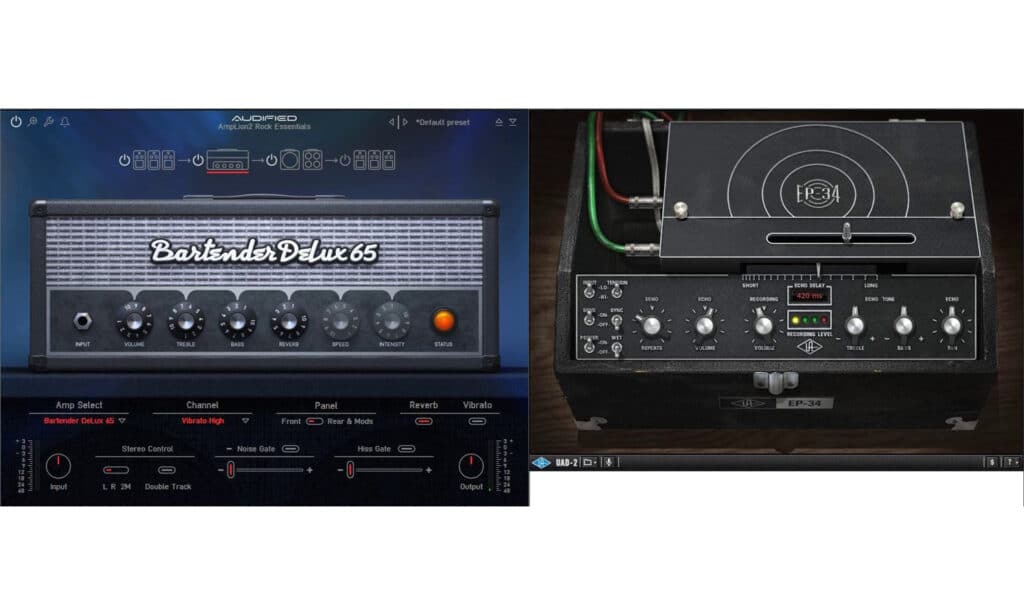The image size is (1024, 615).
Task: Toggle power for the speaker cabinet section
Action: pyautogui.click(x=271, y=161)
